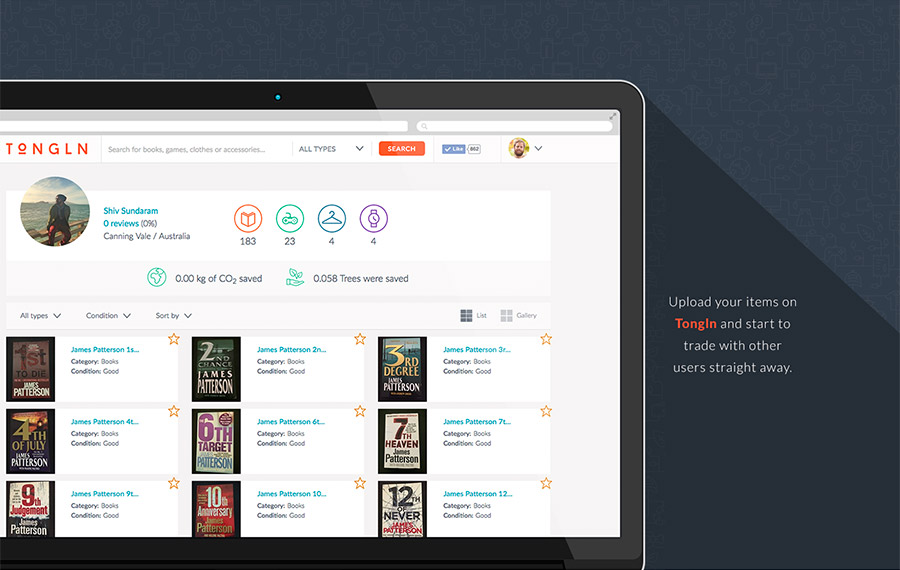
Task: Click the Like count 862 badge
Action: [474, 149]
